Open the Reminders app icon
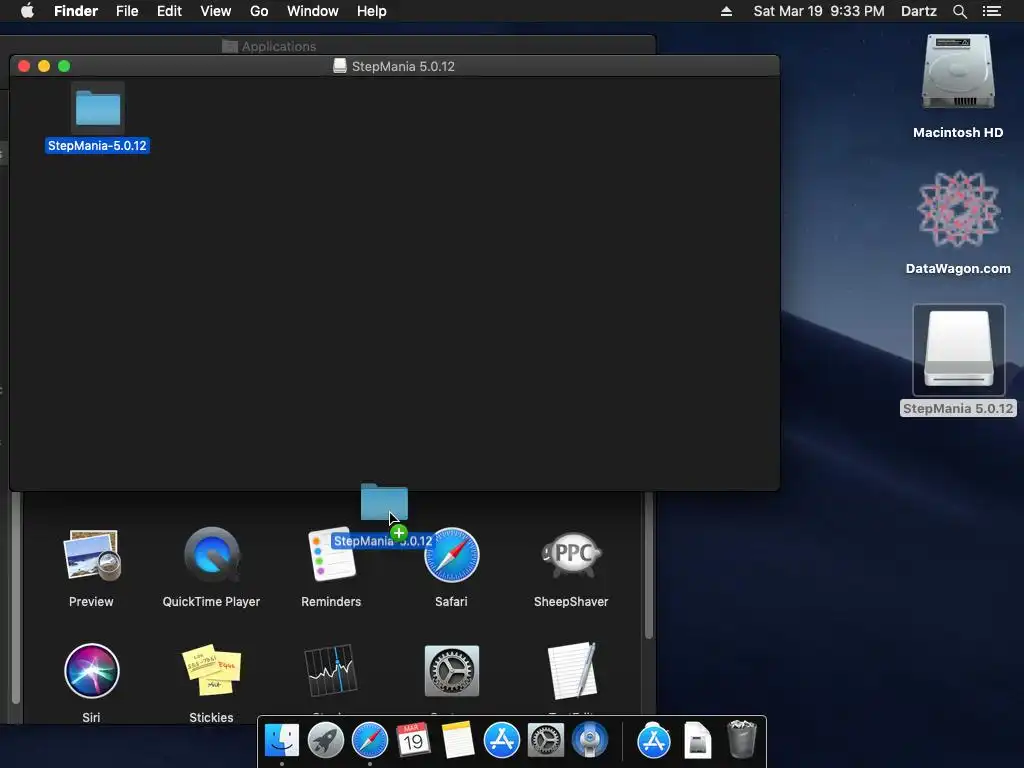 click(x=331, y=556)
